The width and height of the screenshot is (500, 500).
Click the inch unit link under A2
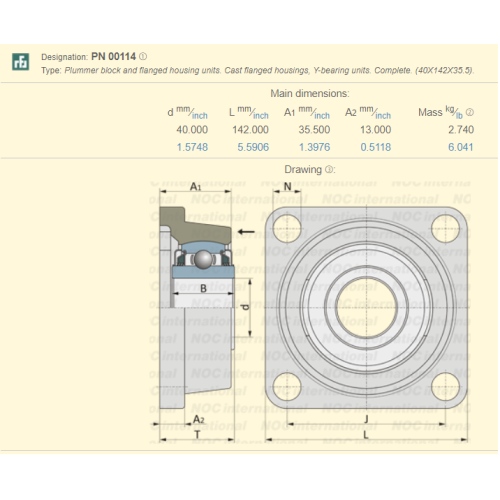point(383,116)
